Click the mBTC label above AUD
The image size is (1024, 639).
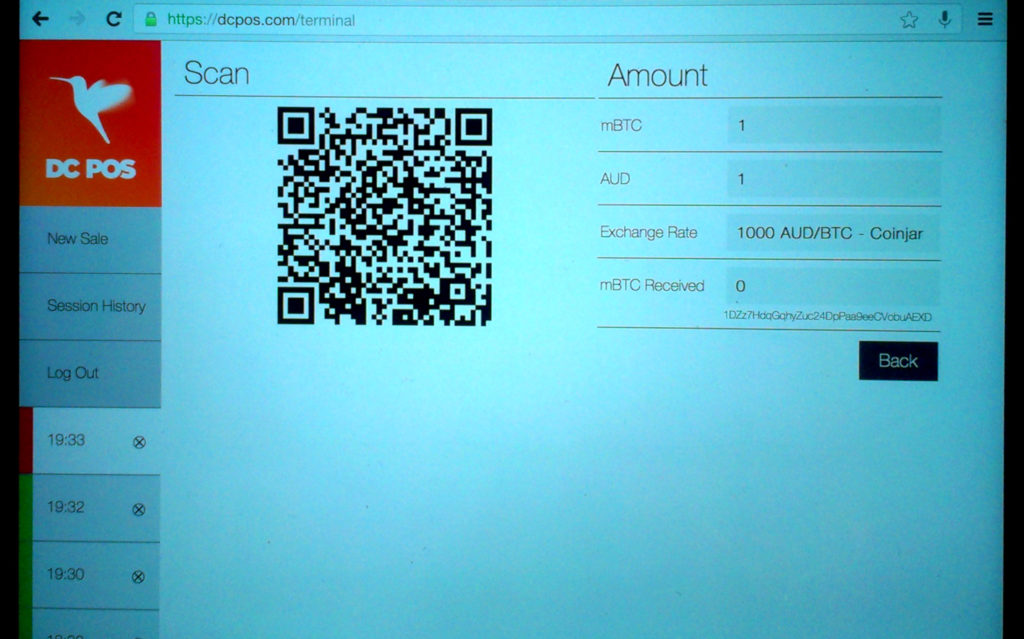tap(620, 125)
